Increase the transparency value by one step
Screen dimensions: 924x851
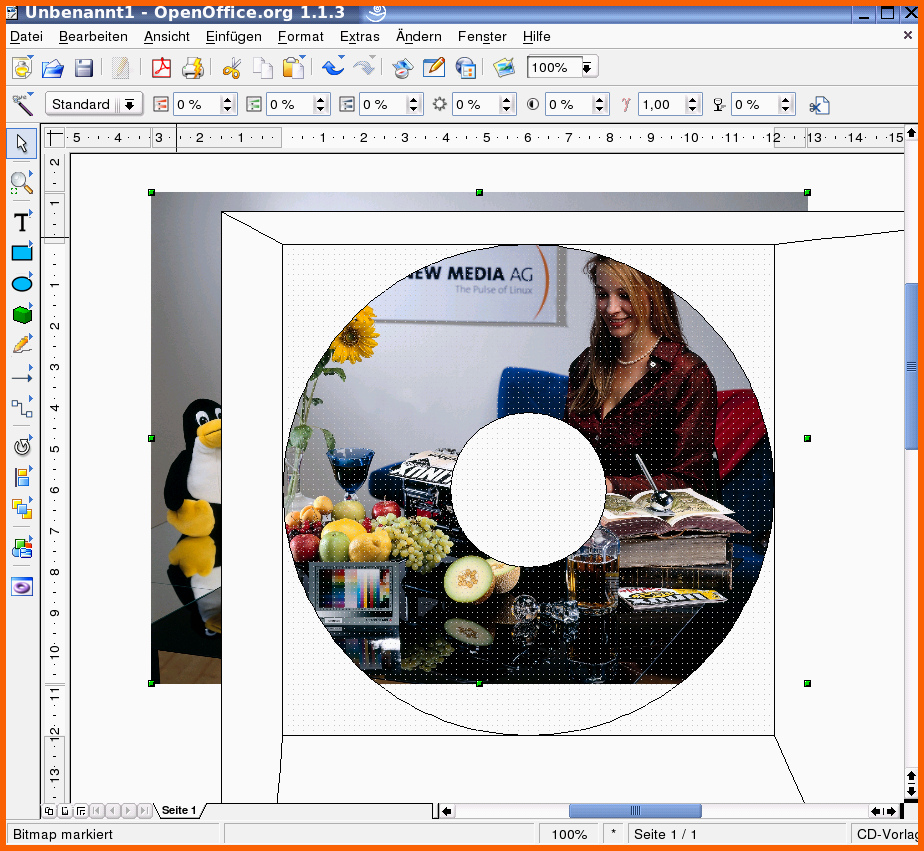pyautogui.click(x=786, y=100)
